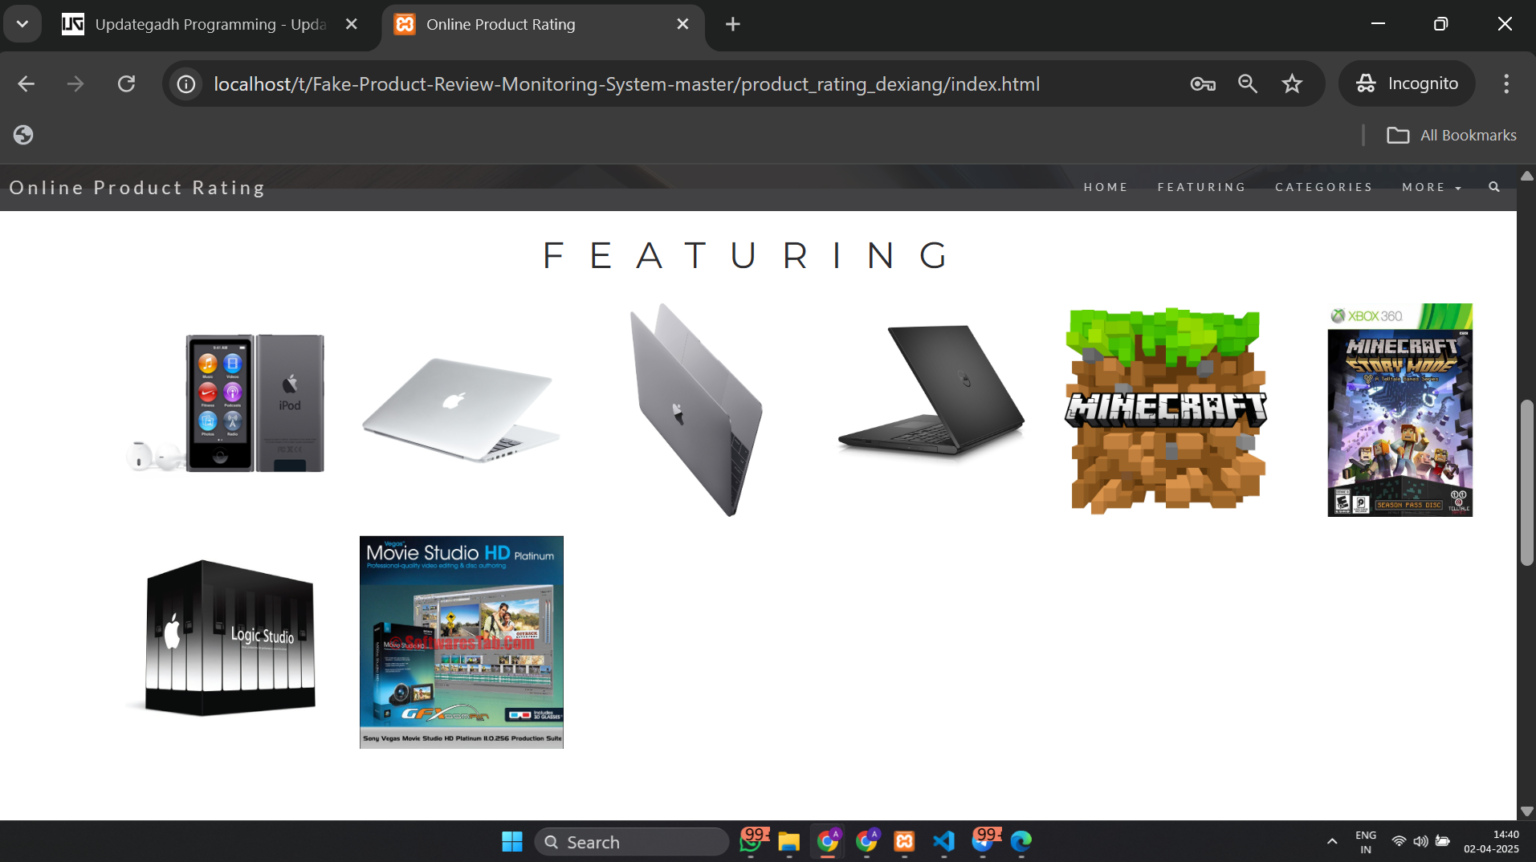Switch to Updategadh Programming tab
The image size is (1536, 862).
pos(210,24)
